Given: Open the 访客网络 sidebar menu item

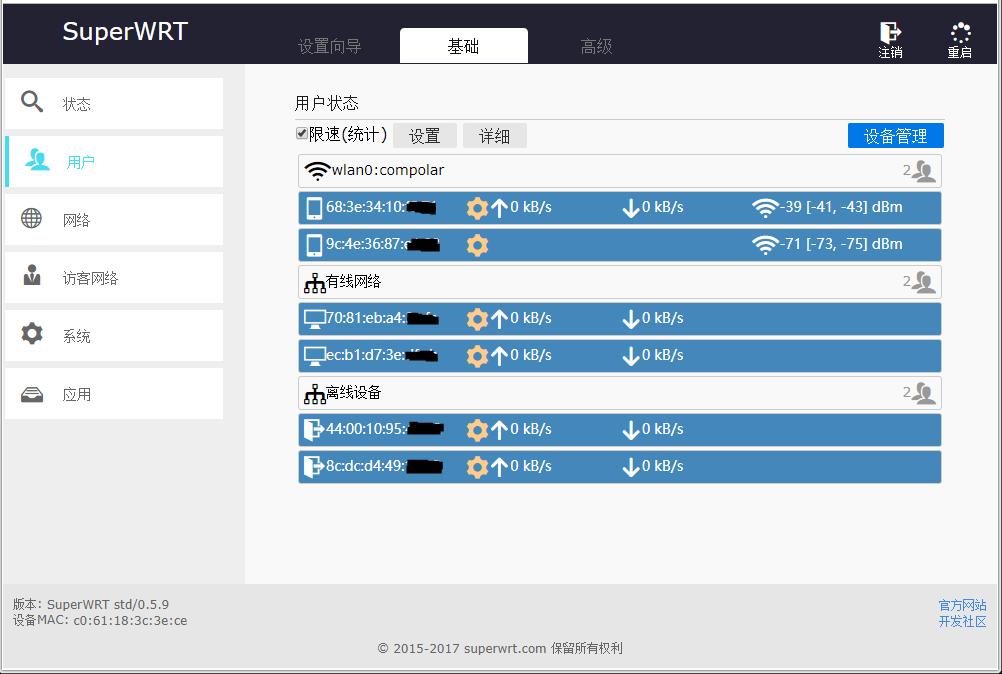Looking at the screenshot, I should 114,278.
